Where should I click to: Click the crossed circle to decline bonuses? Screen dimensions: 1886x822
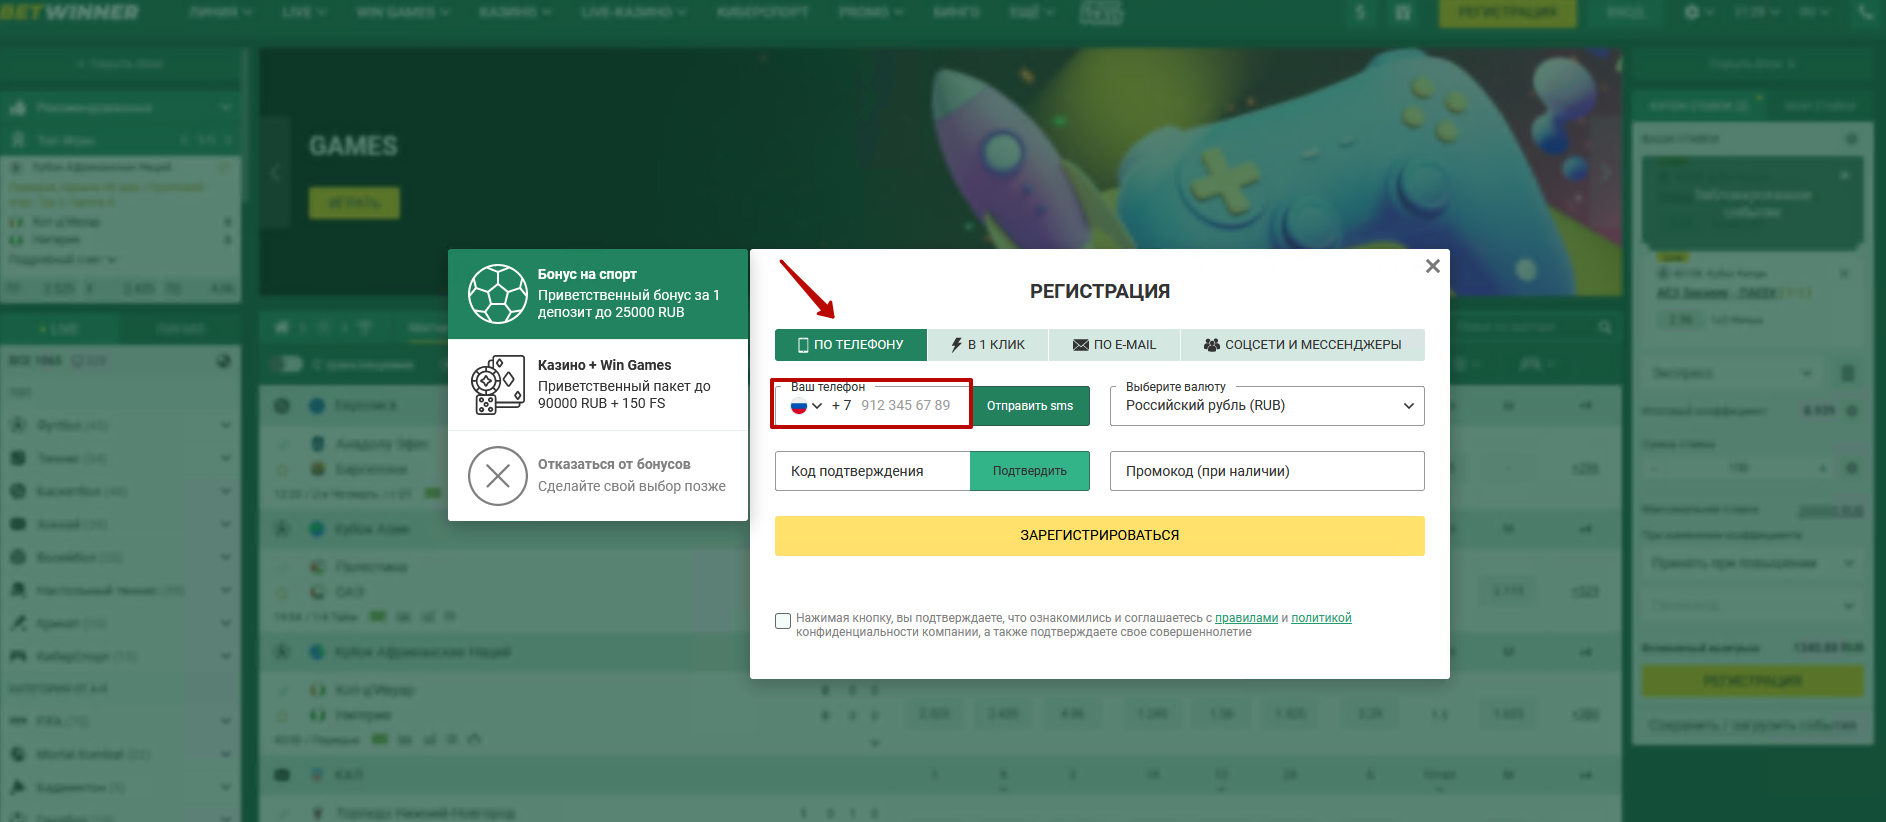(497, 476)
